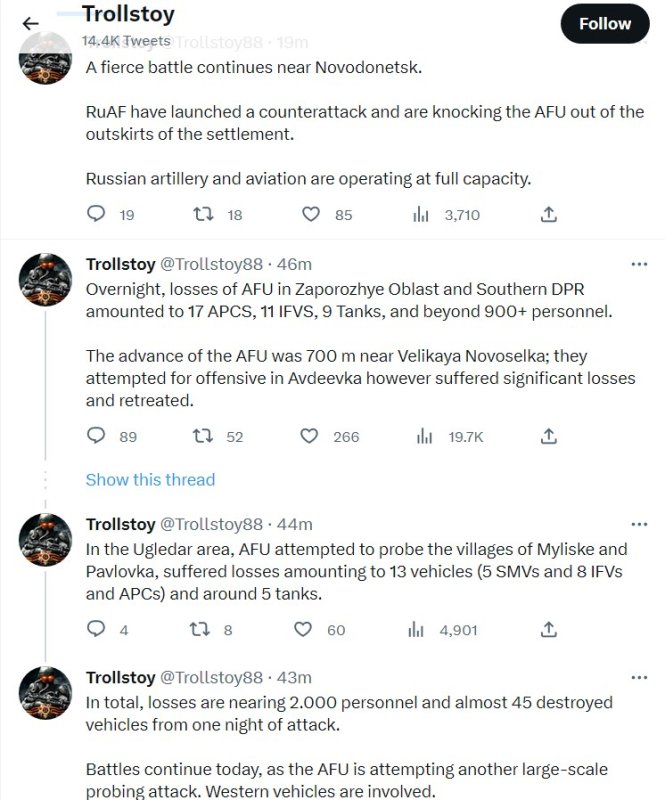The width and height of the screenshot is (665, 800).
Task: Retweet the tweet with 52 retweets
Action: pos(202,436)
